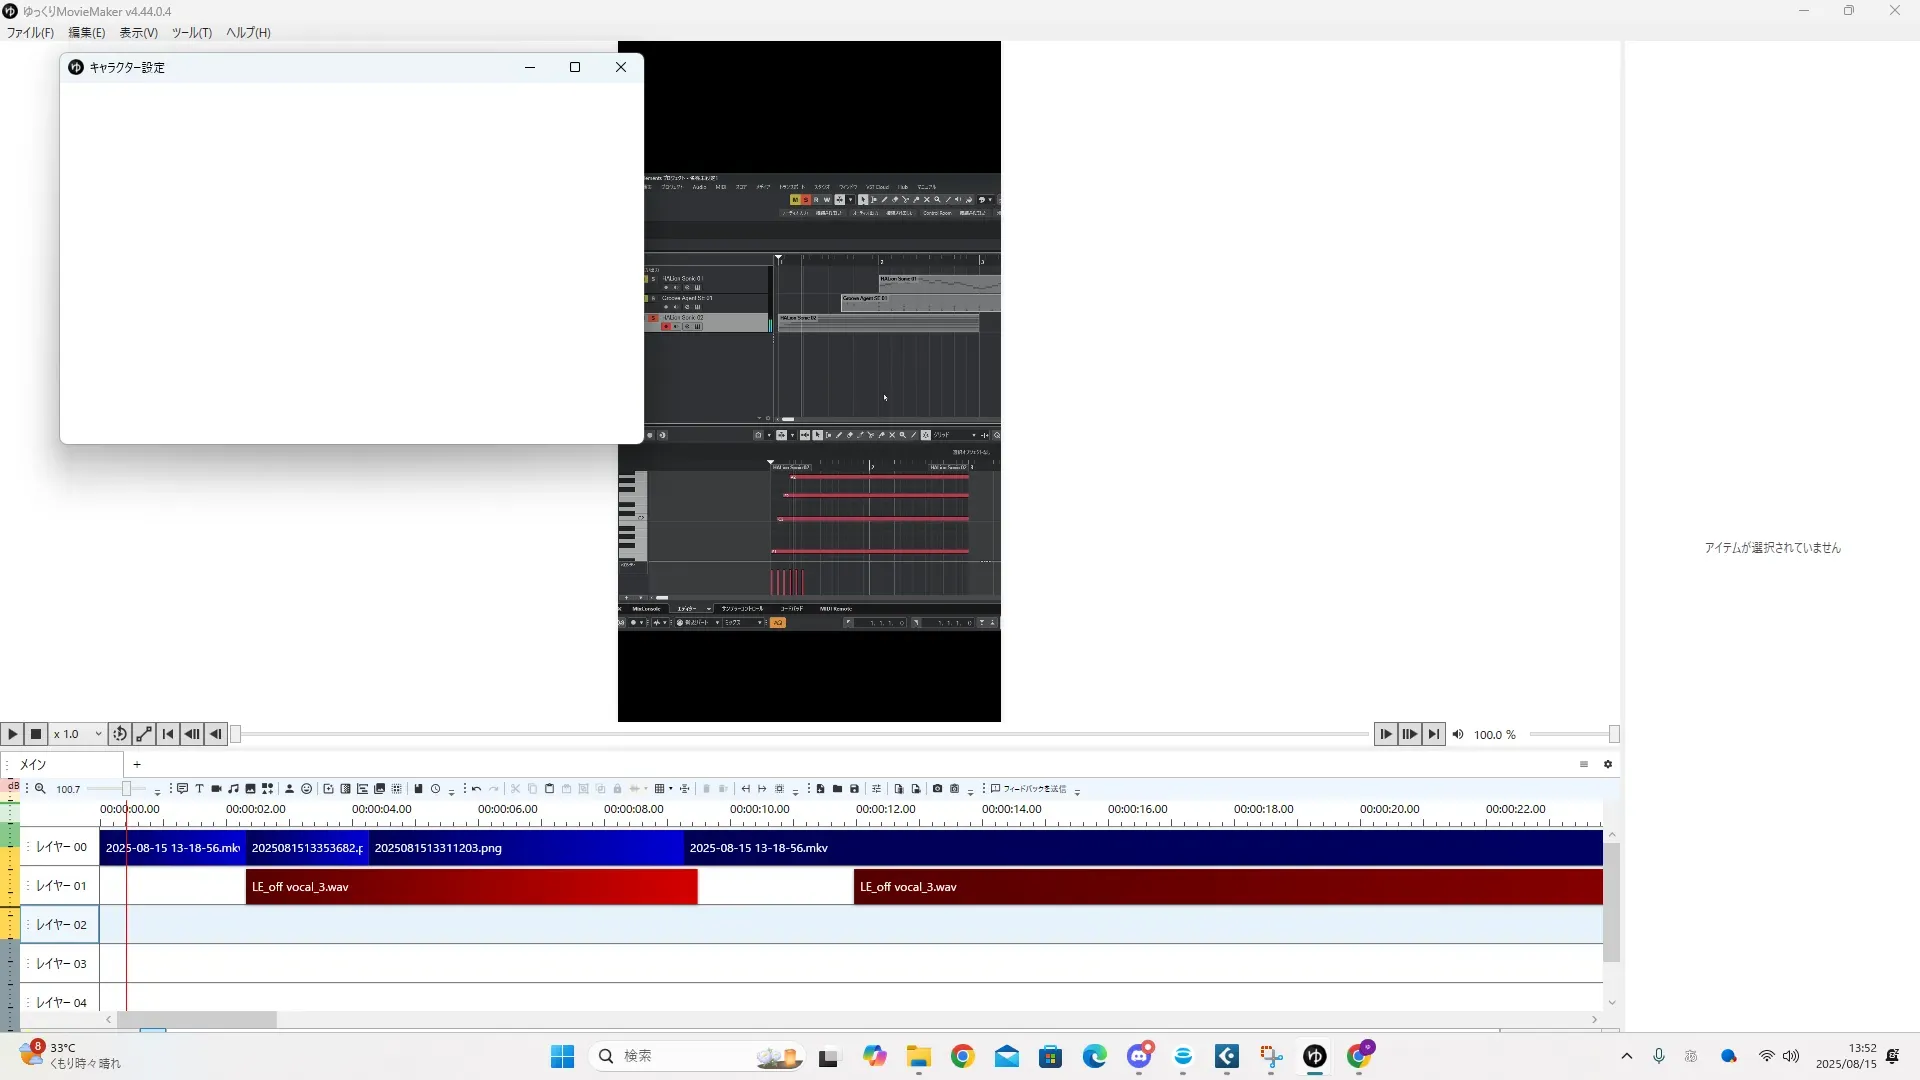Click the save project floppy disk icon
This screenshot has width=1920, height=1080.
coord(854,789)
